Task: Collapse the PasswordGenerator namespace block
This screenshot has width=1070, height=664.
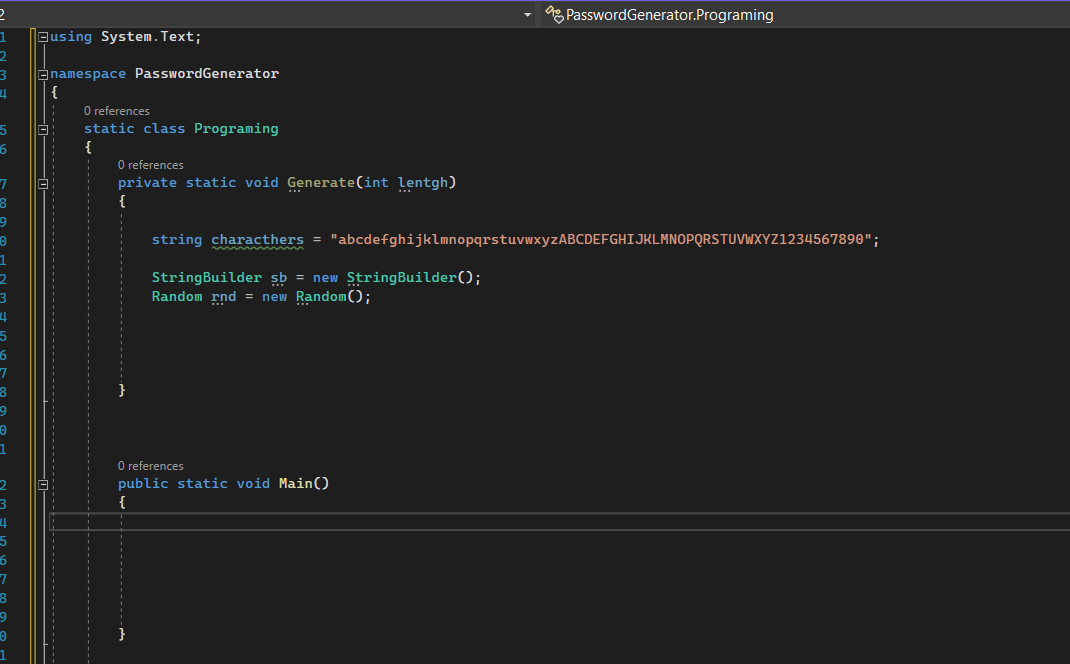Action: point(43,74)
